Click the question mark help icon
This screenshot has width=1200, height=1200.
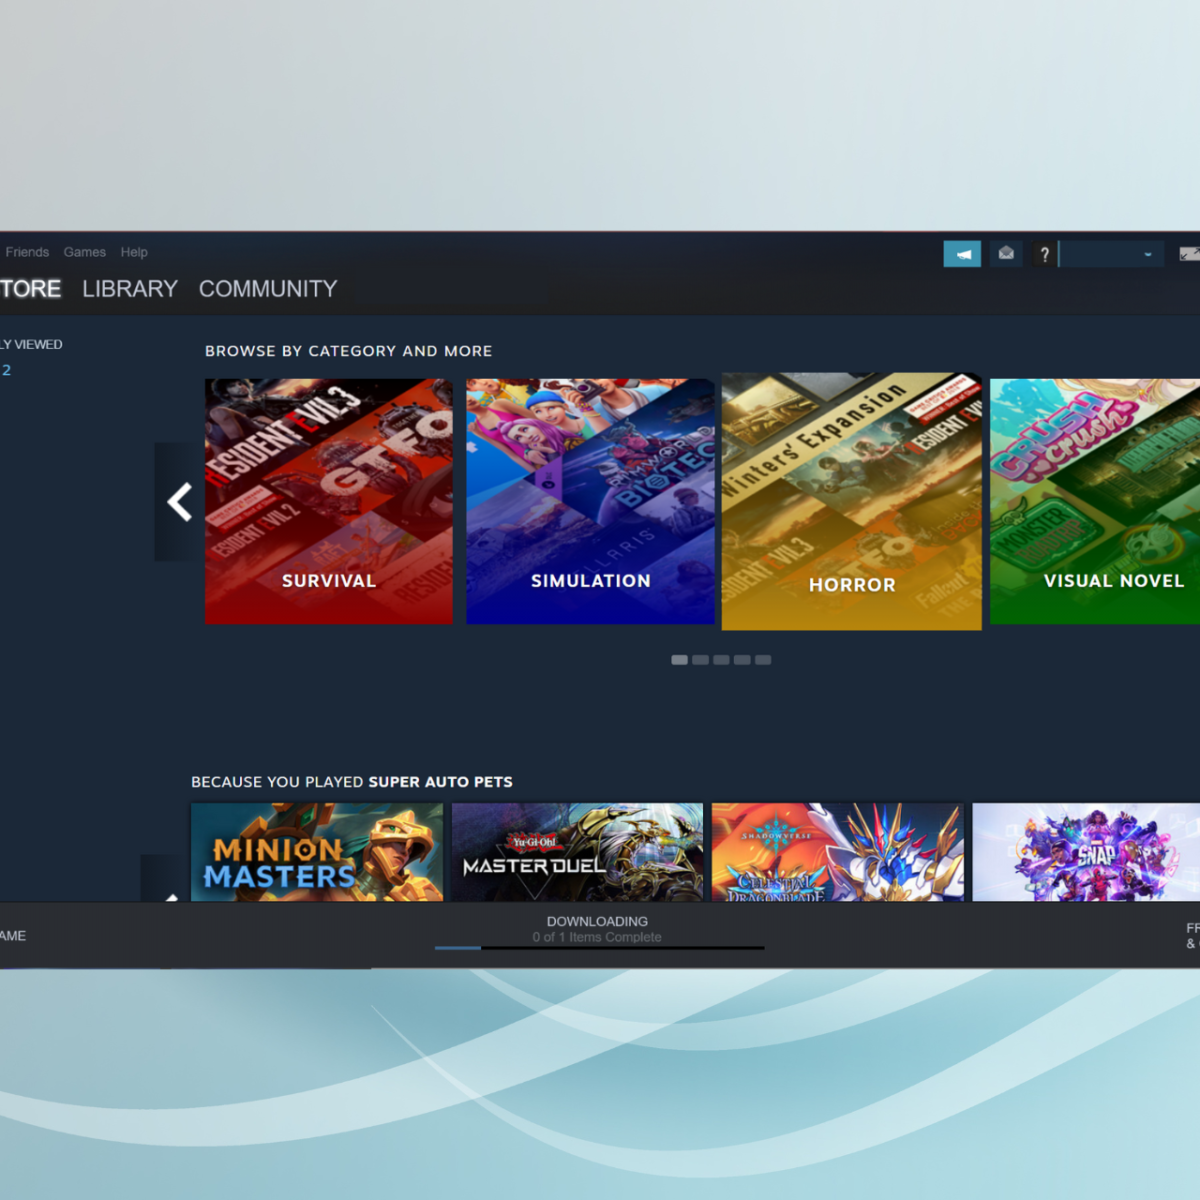[1044, 254]
